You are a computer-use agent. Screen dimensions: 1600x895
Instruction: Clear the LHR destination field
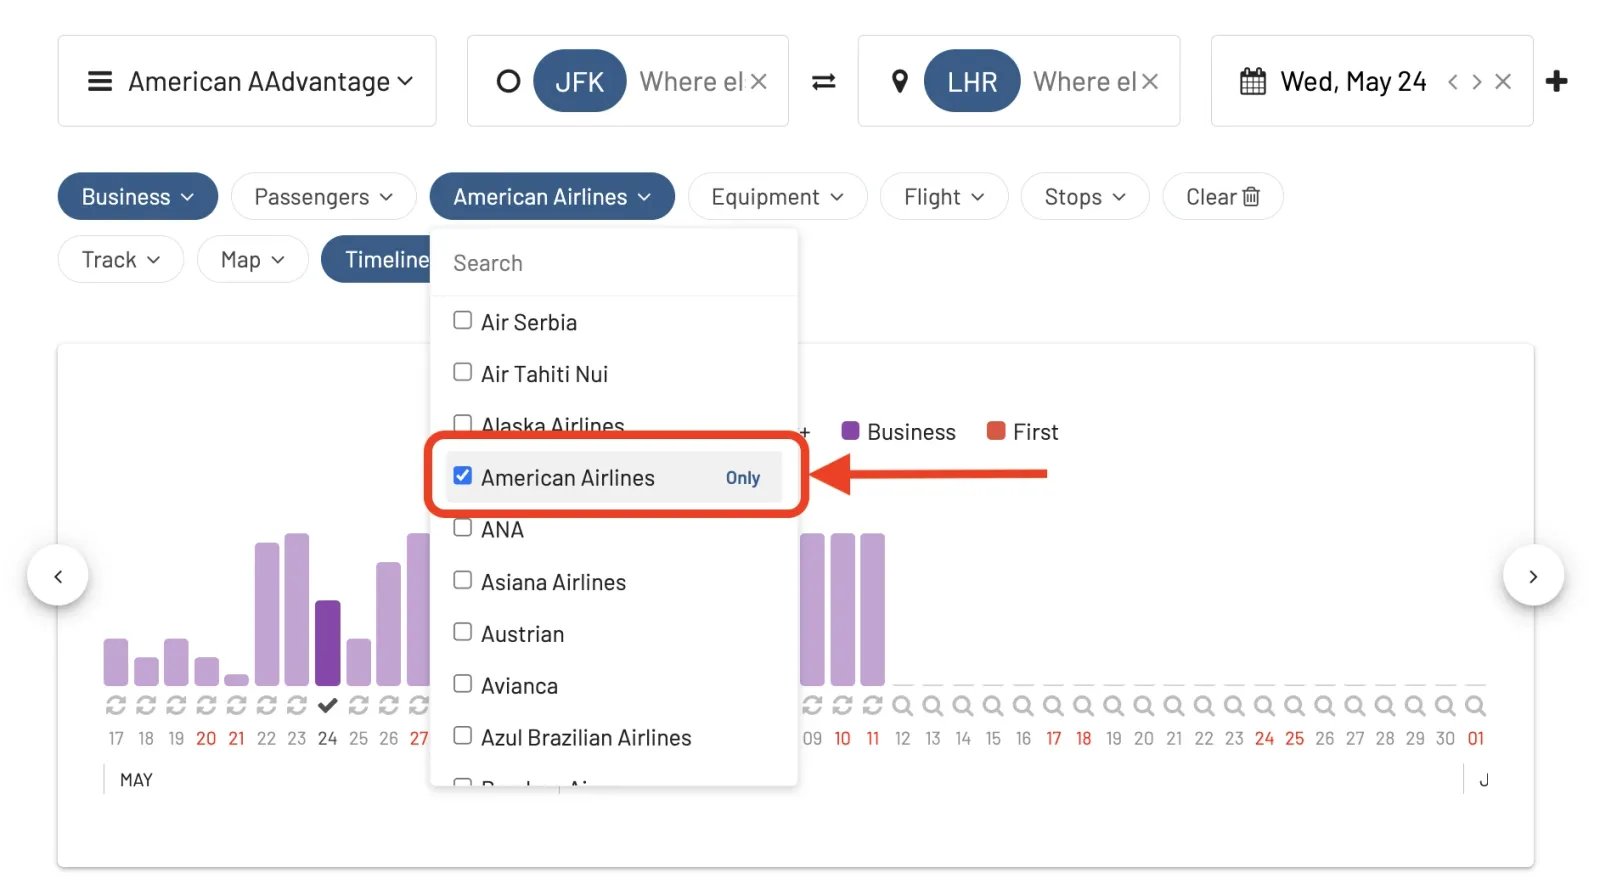[1150, 81]
